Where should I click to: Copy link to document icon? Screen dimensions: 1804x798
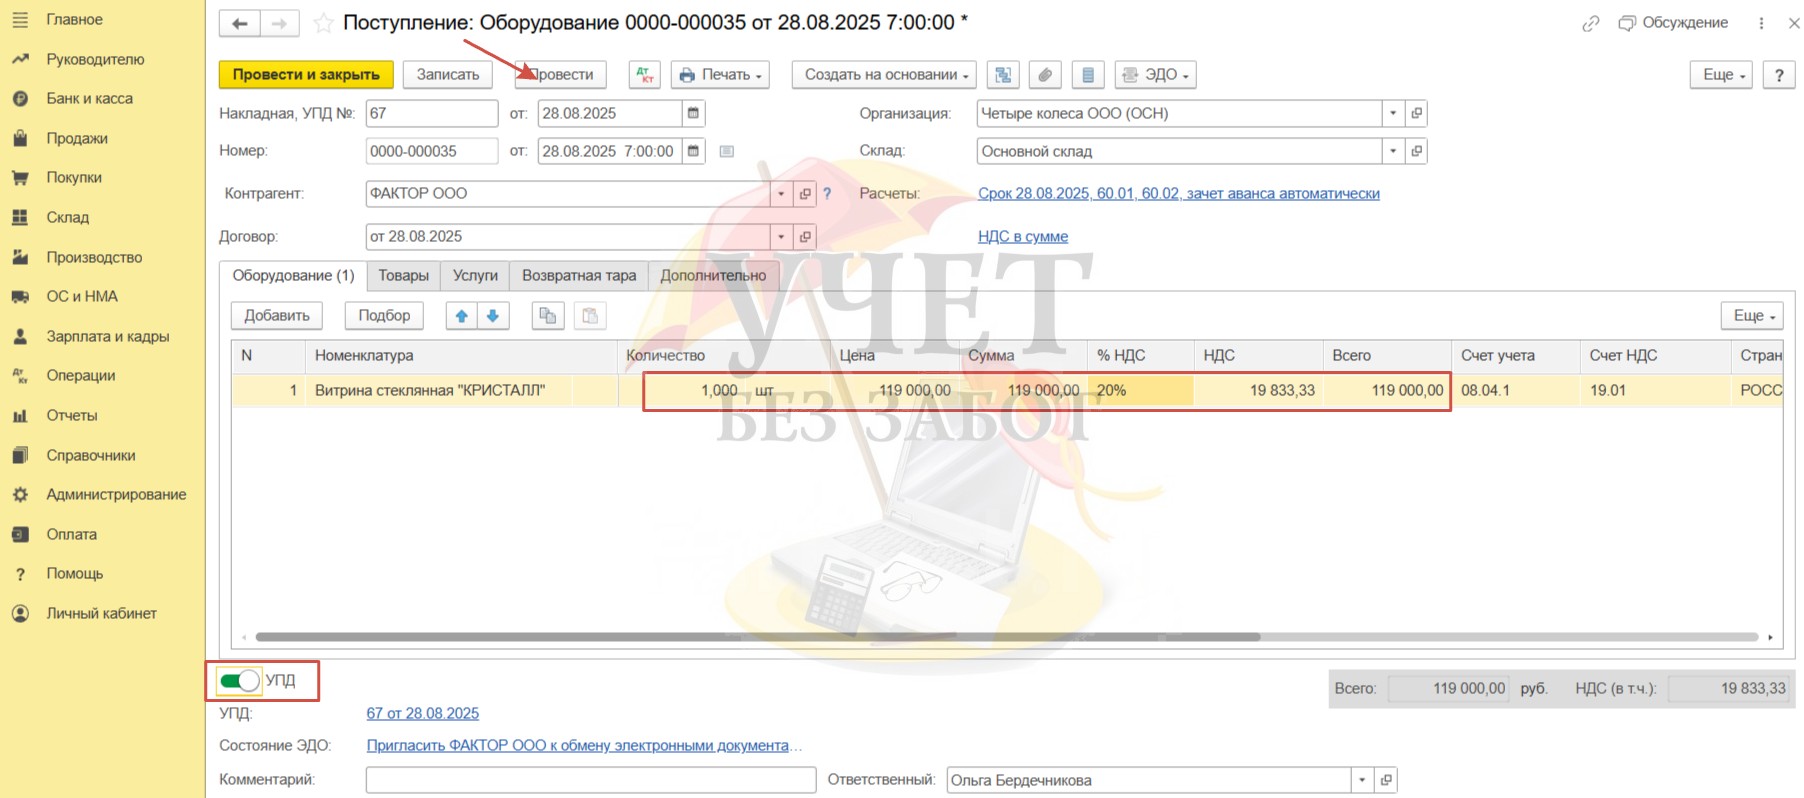point(1590,23)
